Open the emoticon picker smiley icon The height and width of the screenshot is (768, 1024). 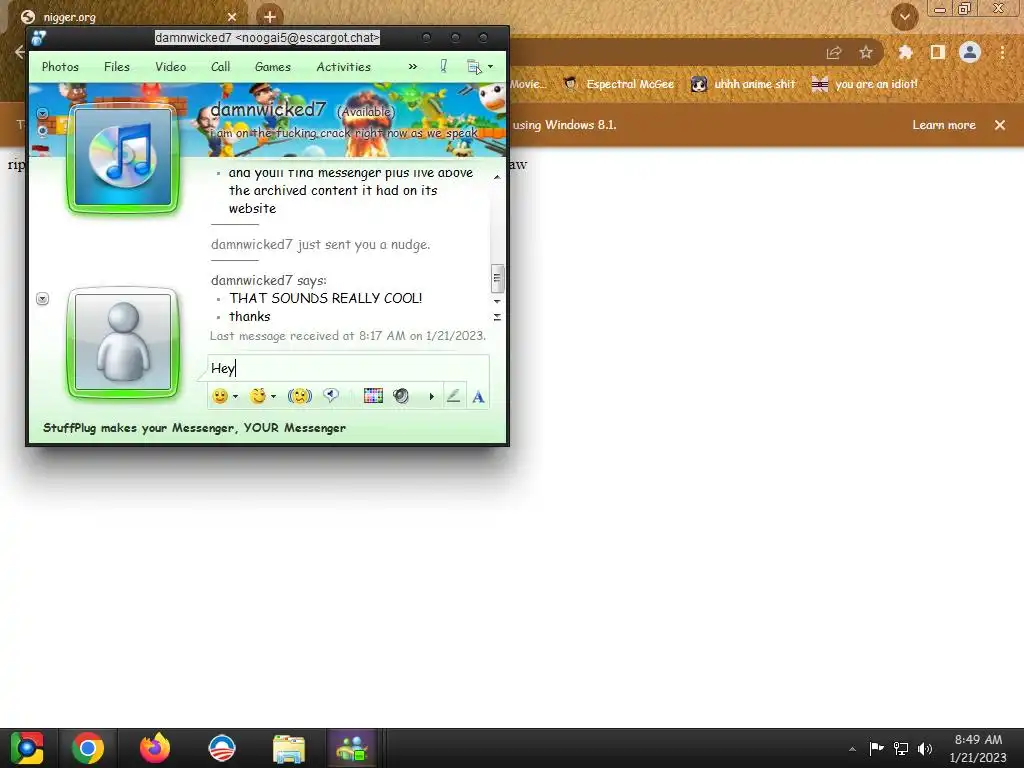coord(220,396)
